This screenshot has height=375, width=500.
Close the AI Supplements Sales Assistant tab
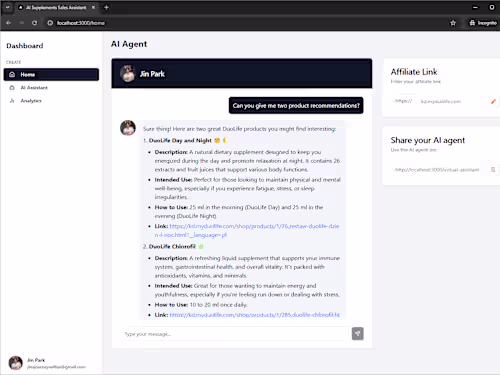pos(93,7)
